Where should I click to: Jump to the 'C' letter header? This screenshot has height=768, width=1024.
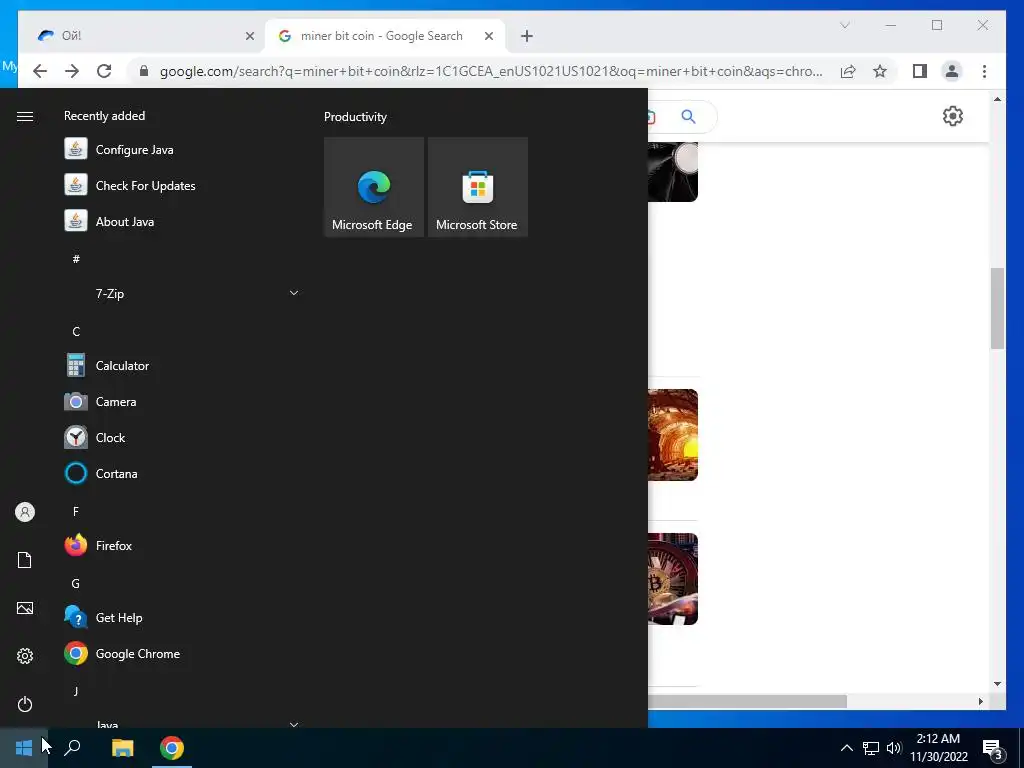(x=76, y=332)
